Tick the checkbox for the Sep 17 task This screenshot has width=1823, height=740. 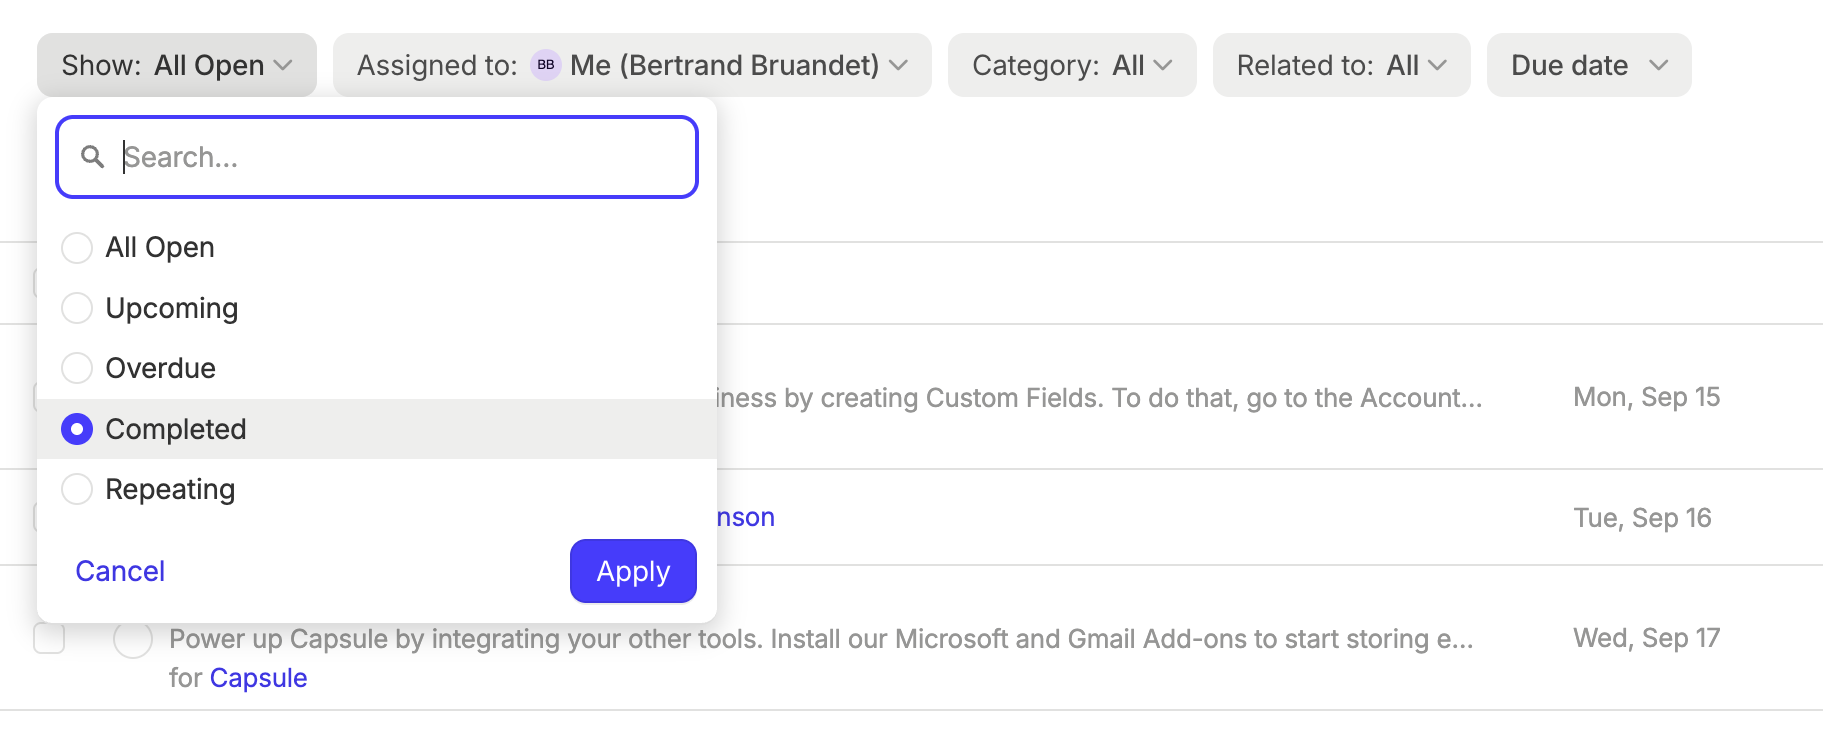coord(49,638)
